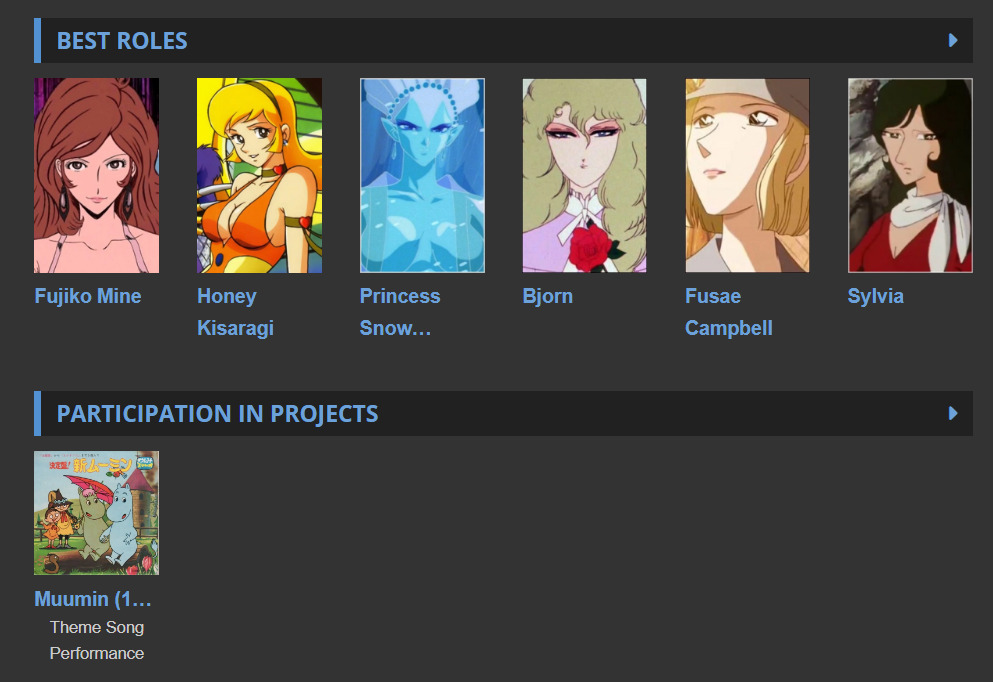Expand the Participation in Projects arrow
Image resolution: width=993 pixels, height=682 pixels.
coord(952,414)
